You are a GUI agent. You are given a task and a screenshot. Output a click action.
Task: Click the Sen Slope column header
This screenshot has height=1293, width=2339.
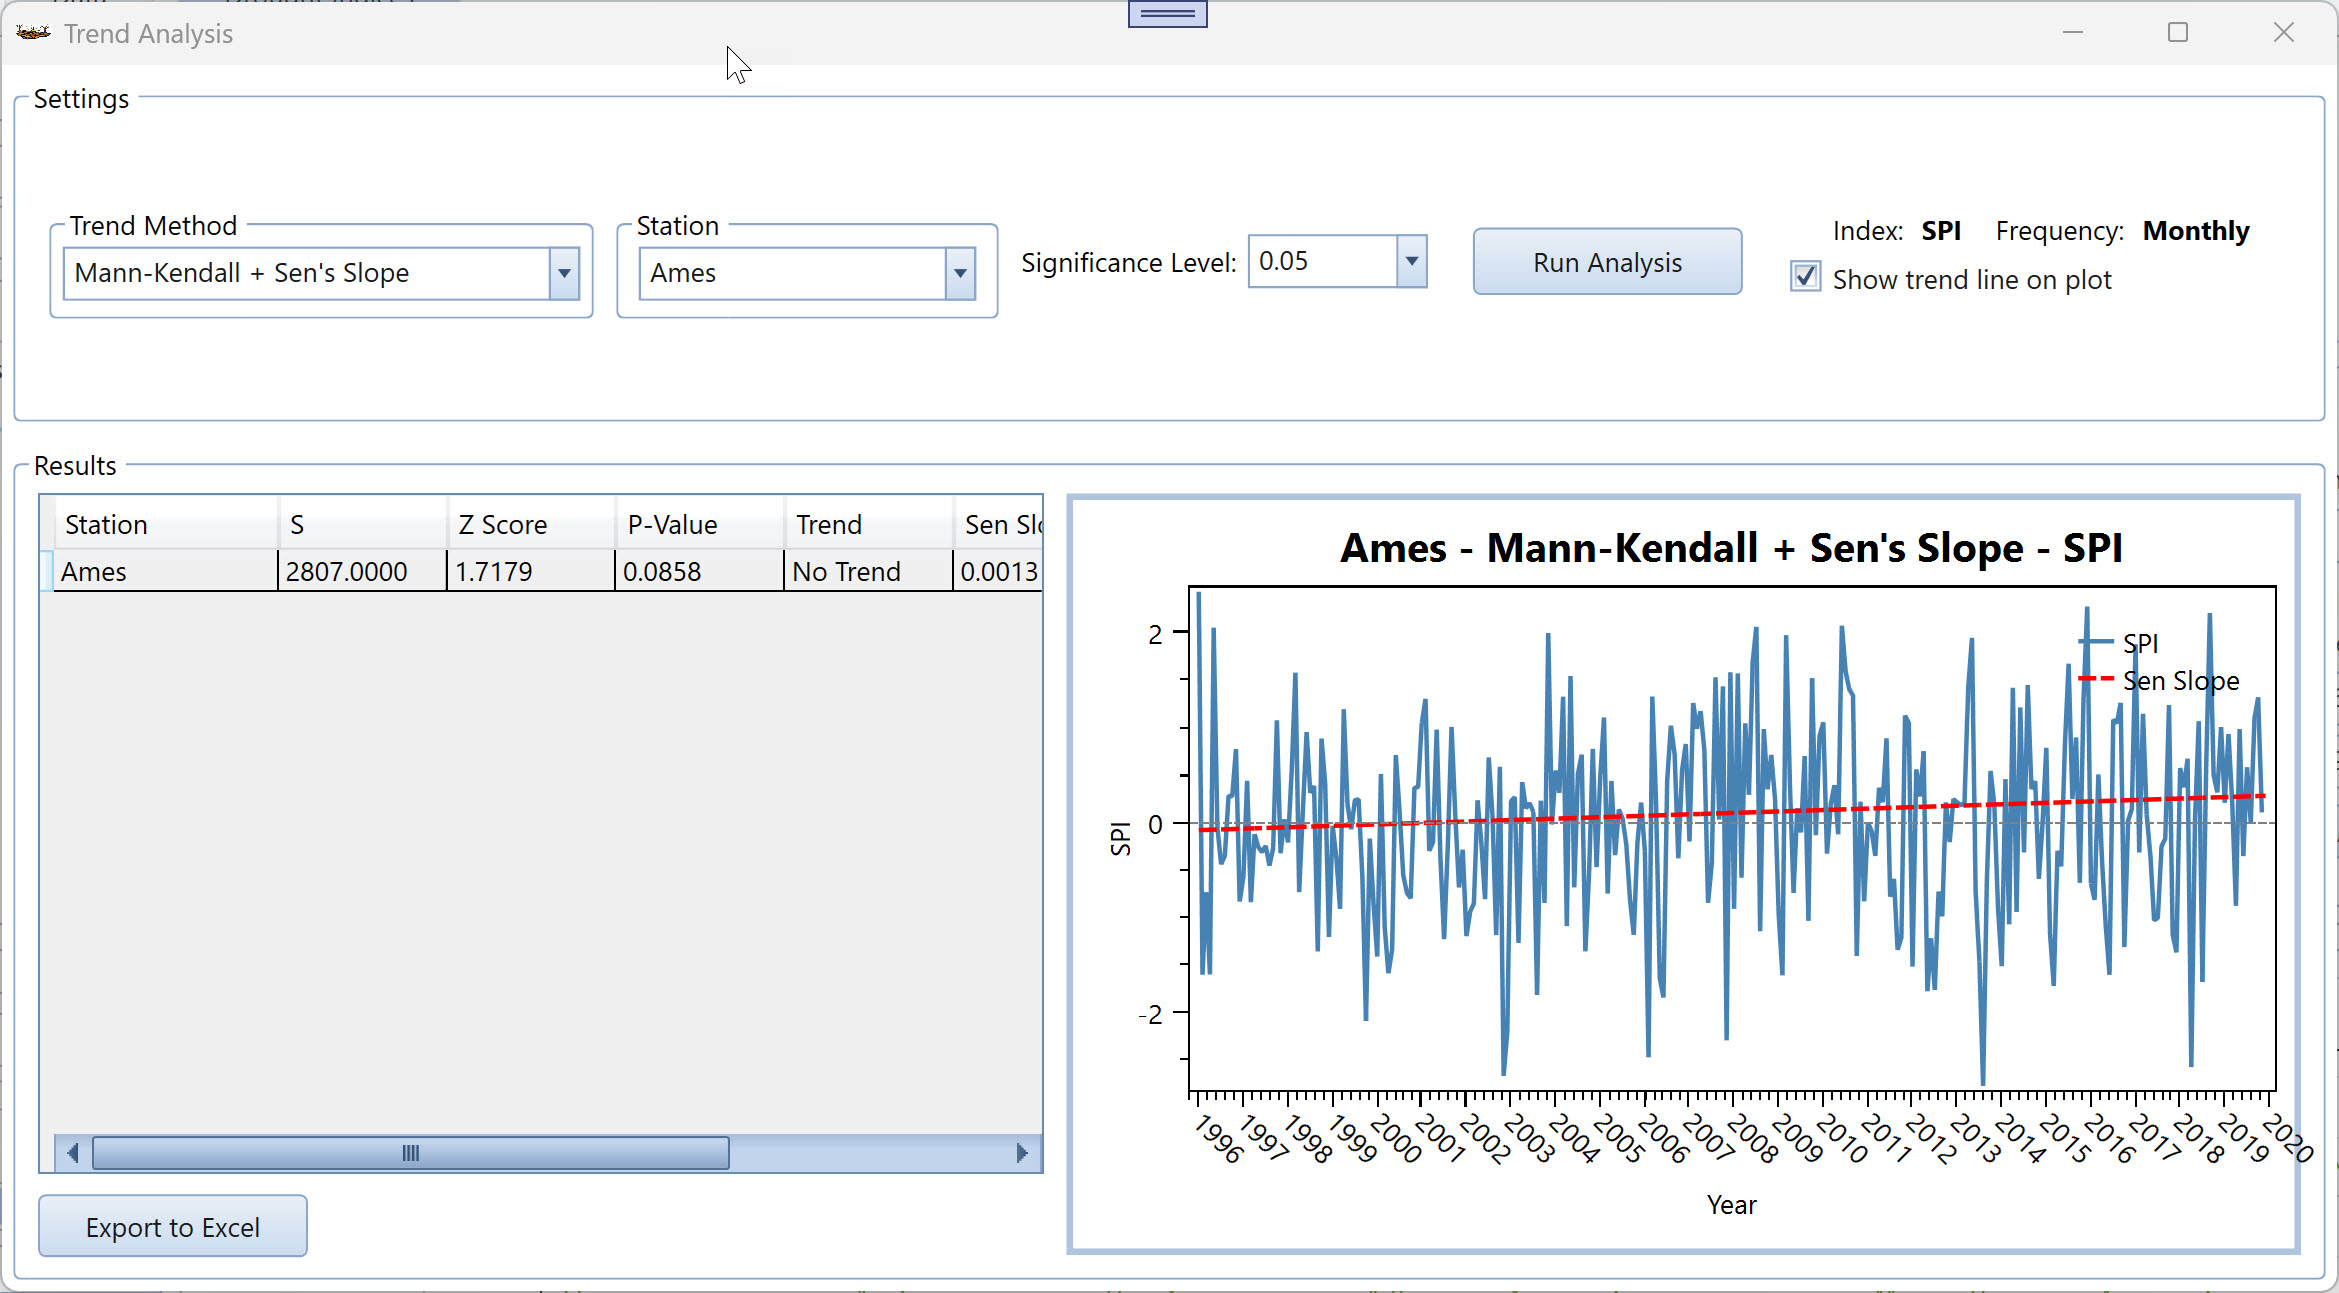pos(998,524)
